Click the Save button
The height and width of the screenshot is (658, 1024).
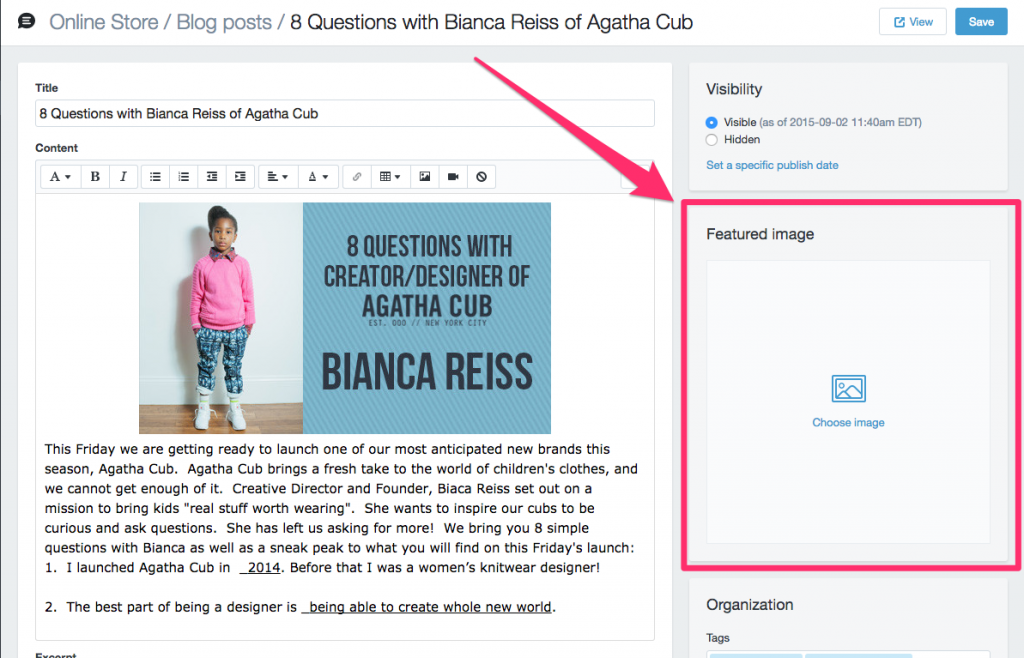point(981,22)
